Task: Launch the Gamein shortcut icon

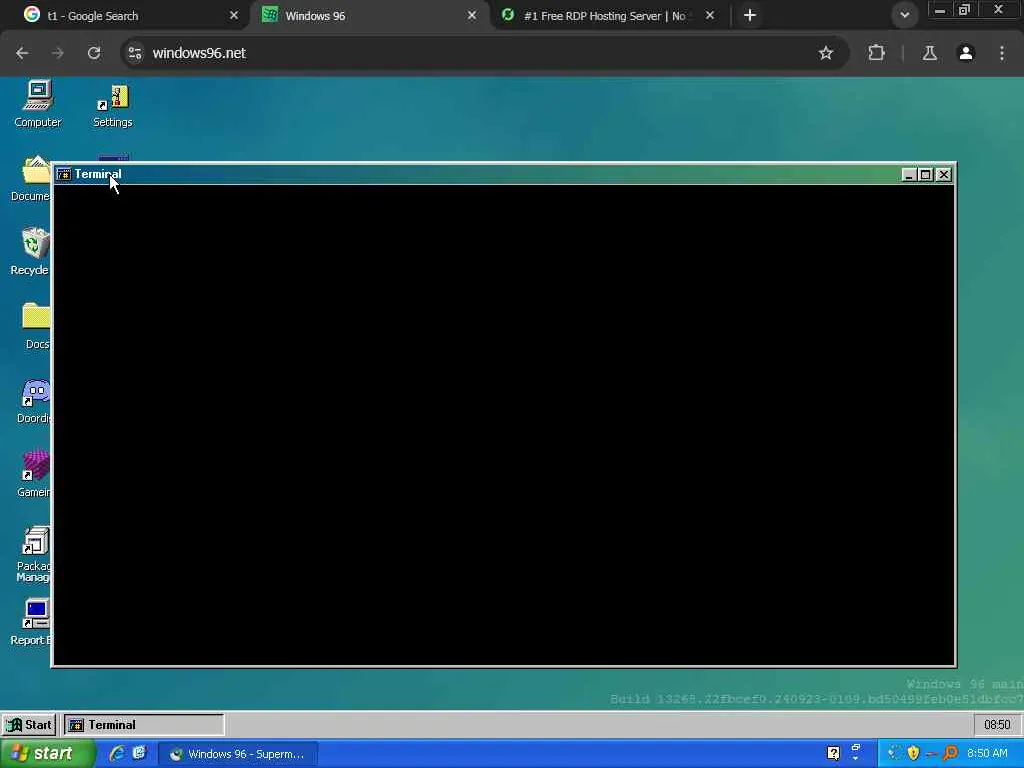Action: [x=34, y=474]
